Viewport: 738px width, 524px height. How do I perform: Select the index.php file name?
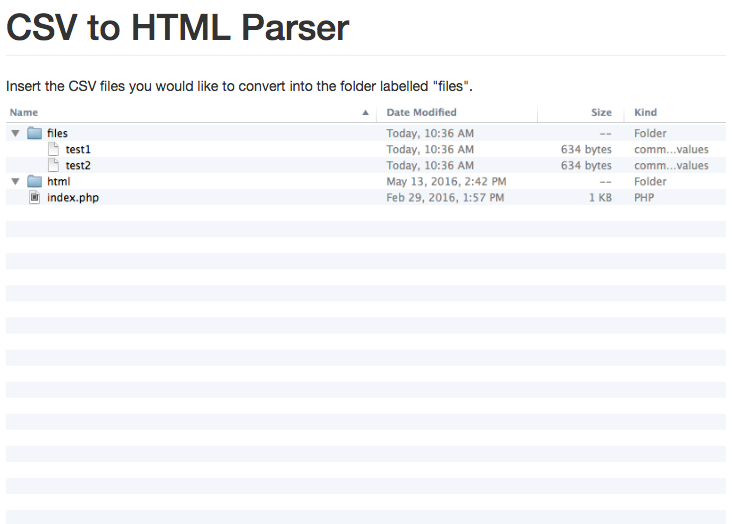coord(73,197)
